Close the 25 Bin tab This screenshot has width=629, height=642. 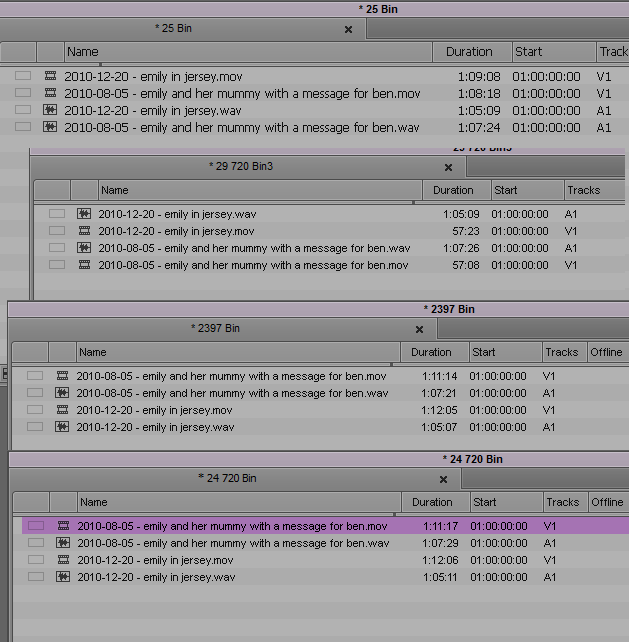coord(348,29)
